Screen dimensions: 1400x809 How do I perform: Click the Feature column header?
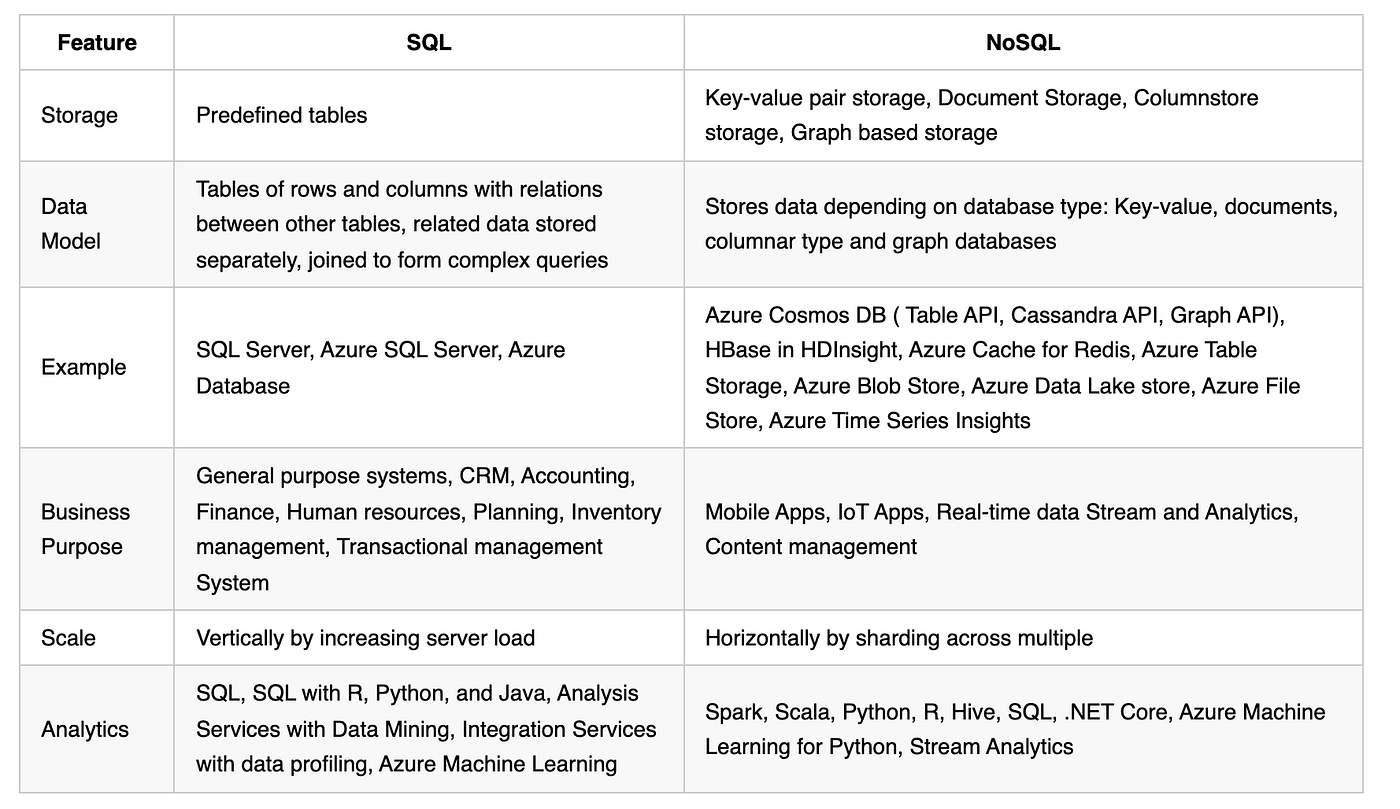pos(96,43)
